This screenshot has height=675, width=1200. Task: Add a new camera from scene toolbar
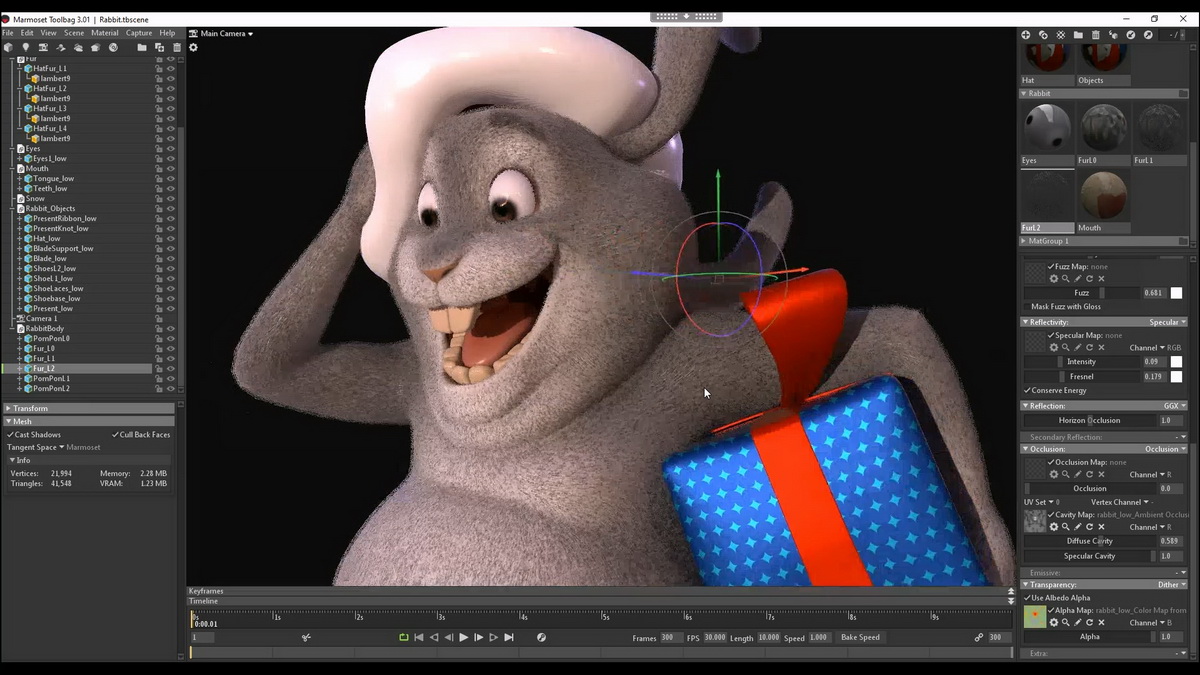point(43,47)
